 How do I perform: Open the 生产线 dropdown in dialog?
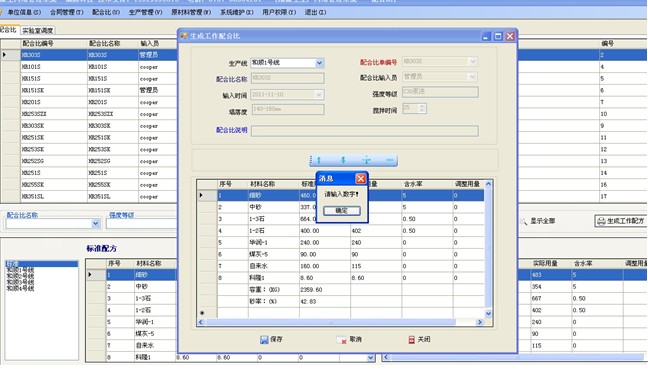(319, 63)
